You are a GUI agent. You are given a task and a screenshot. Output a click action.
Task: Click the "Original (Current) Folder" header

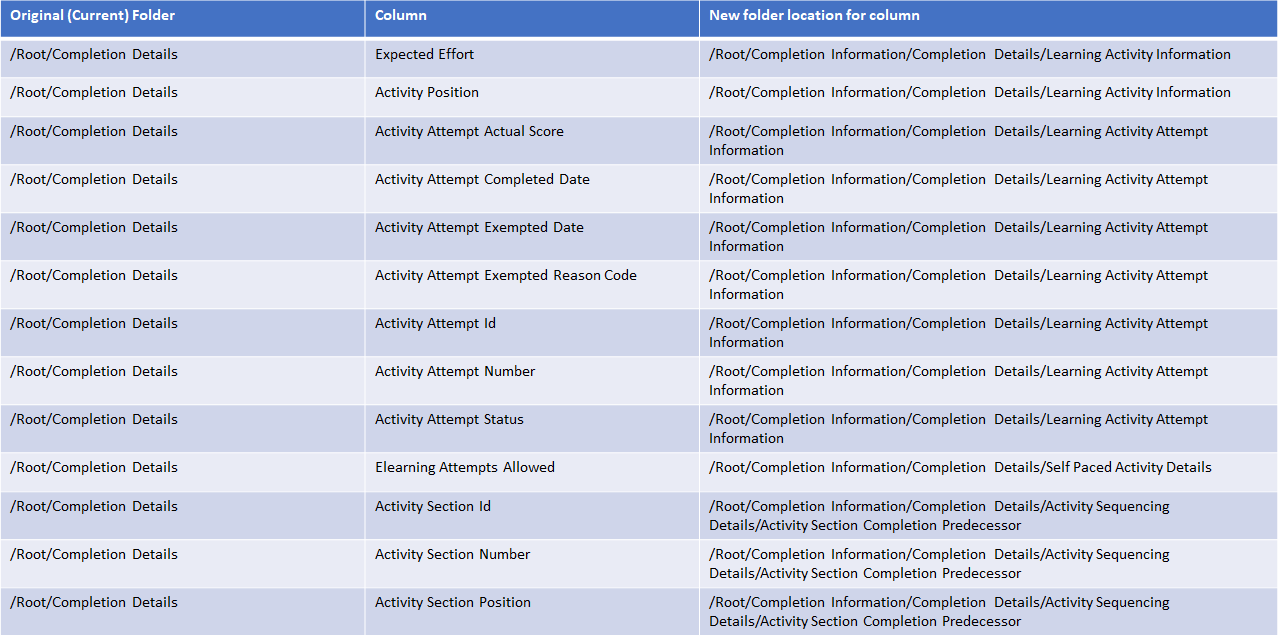pos(93,16)
